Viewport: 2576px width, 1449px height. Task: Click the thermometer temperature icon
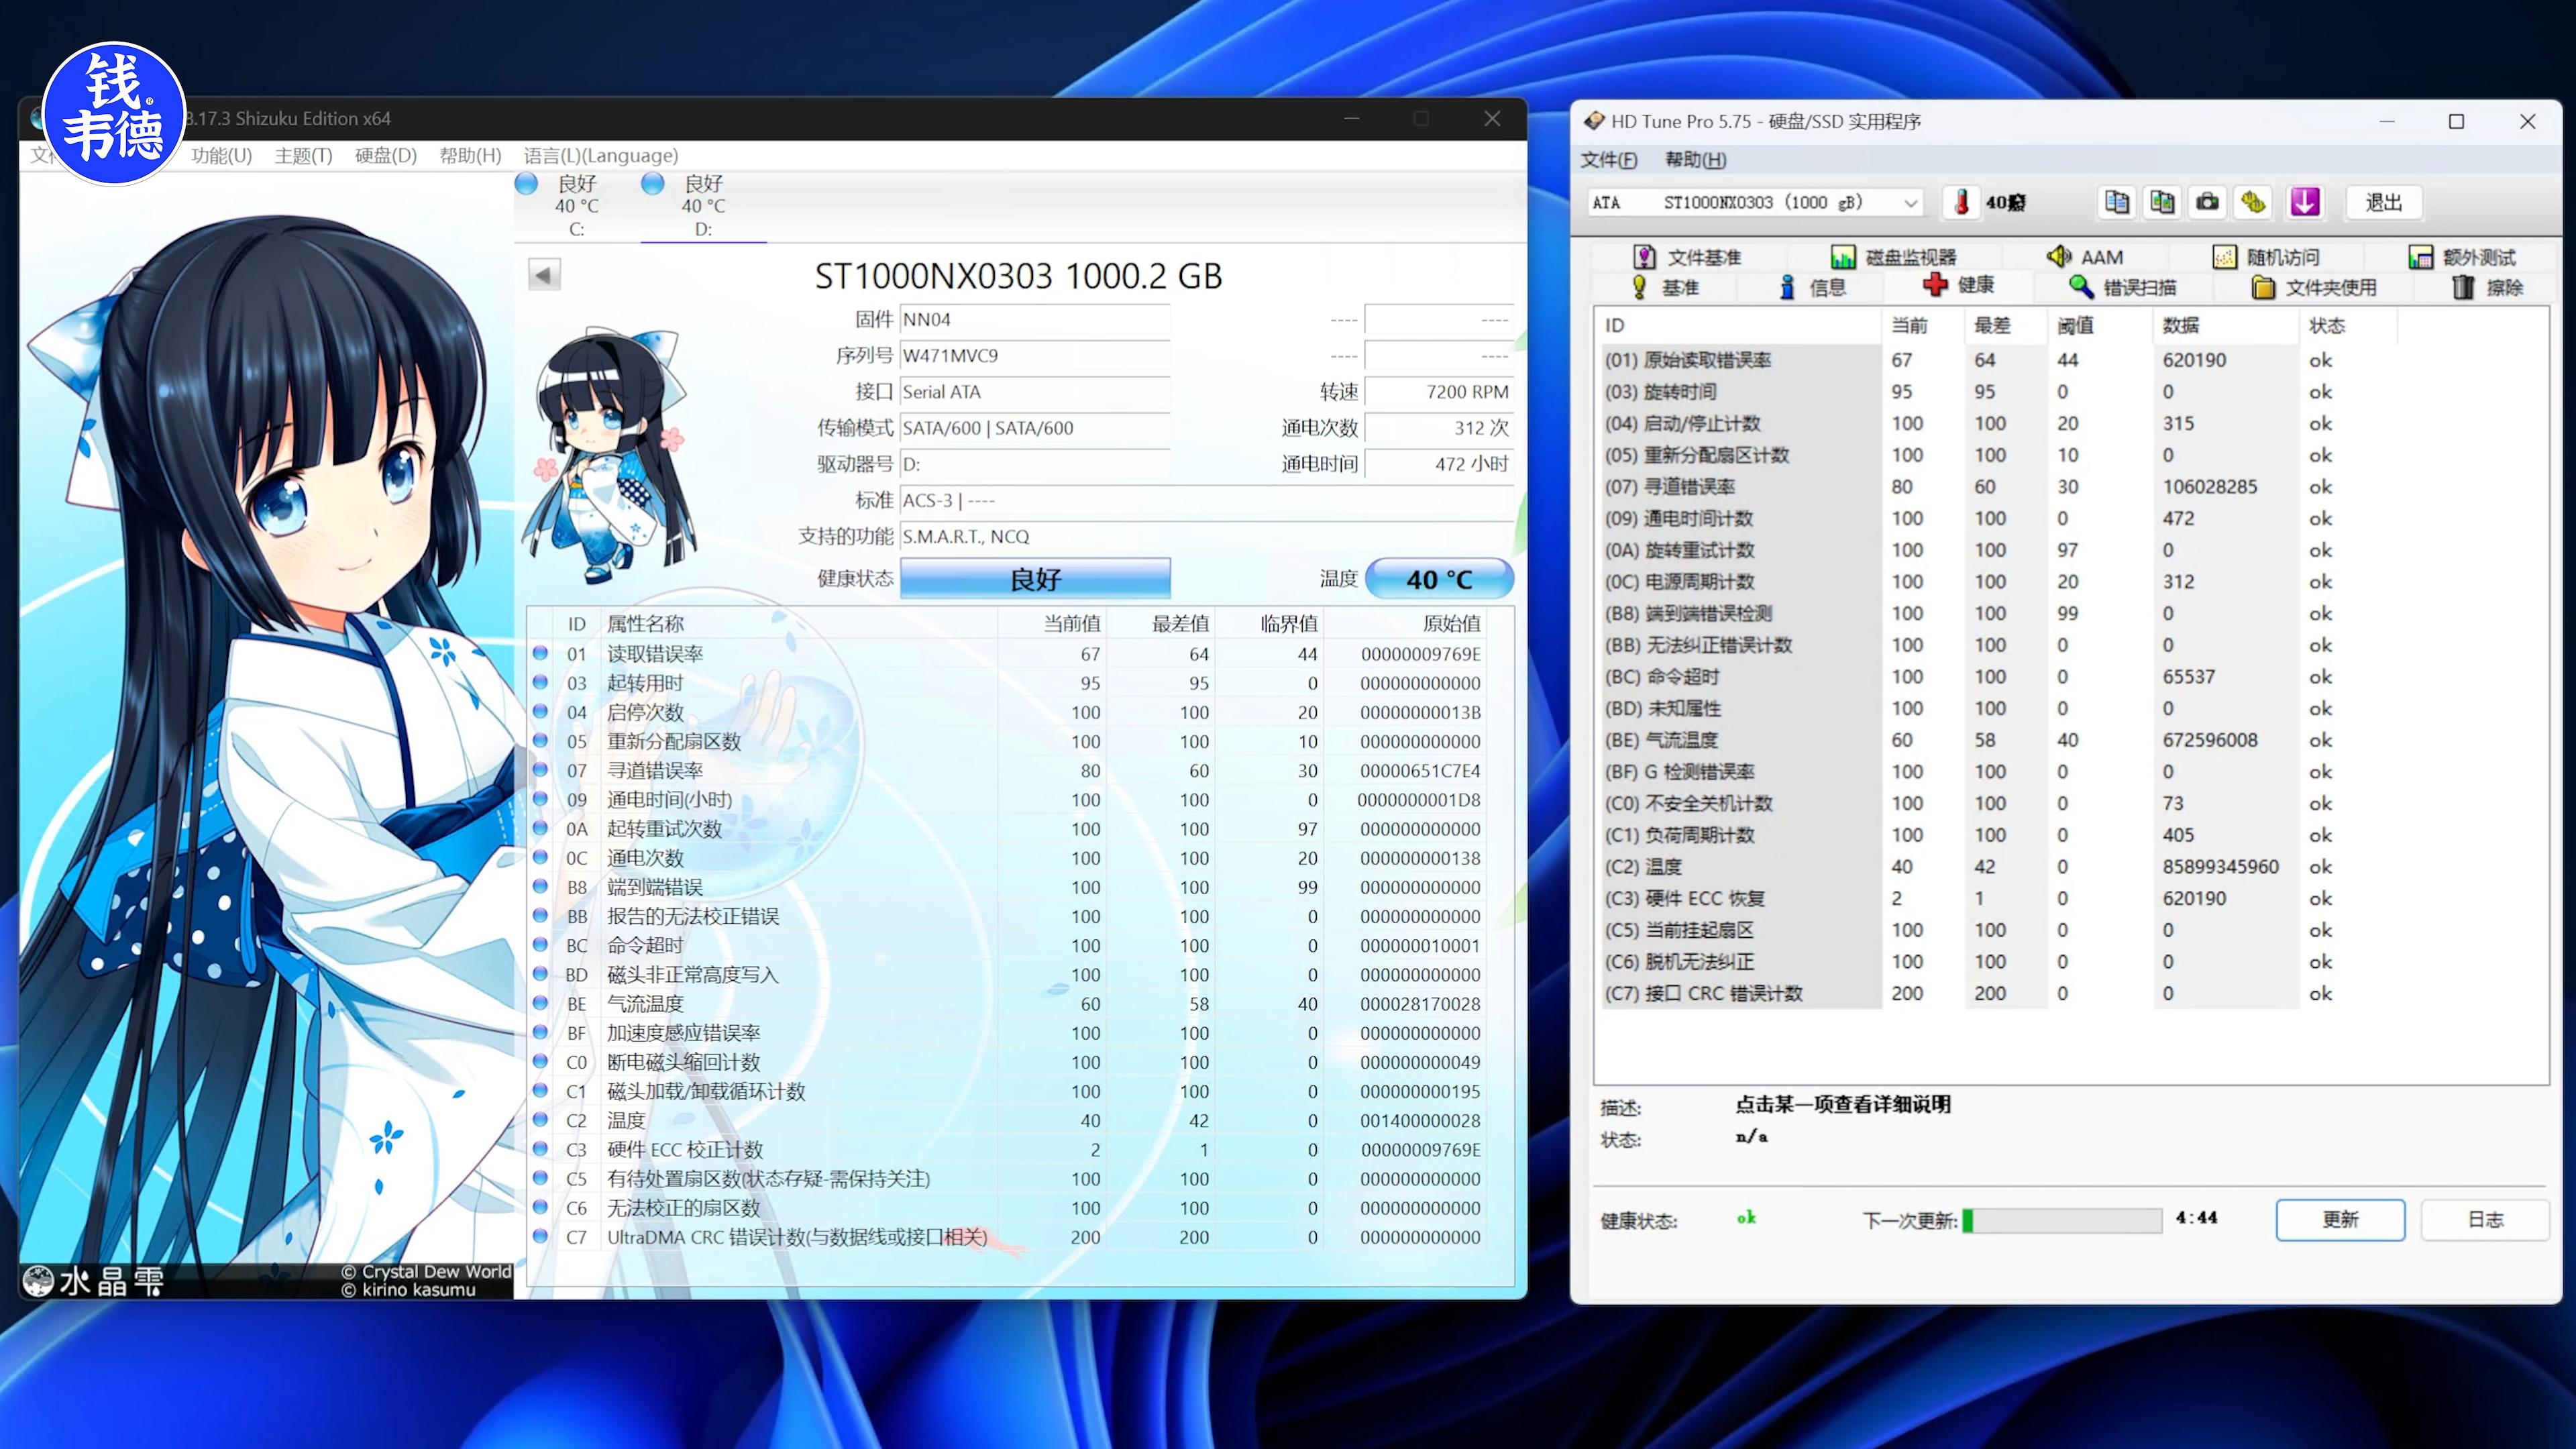(1962, 203)
